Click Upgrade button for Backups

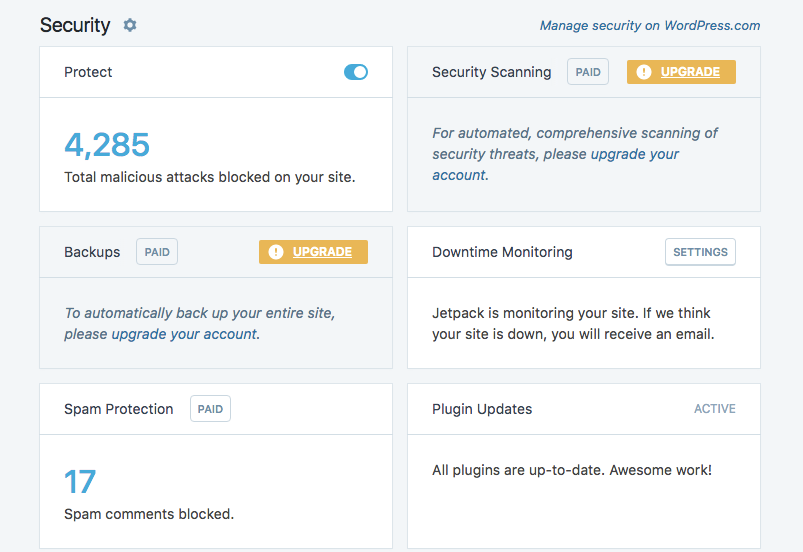tap(313, 252)
